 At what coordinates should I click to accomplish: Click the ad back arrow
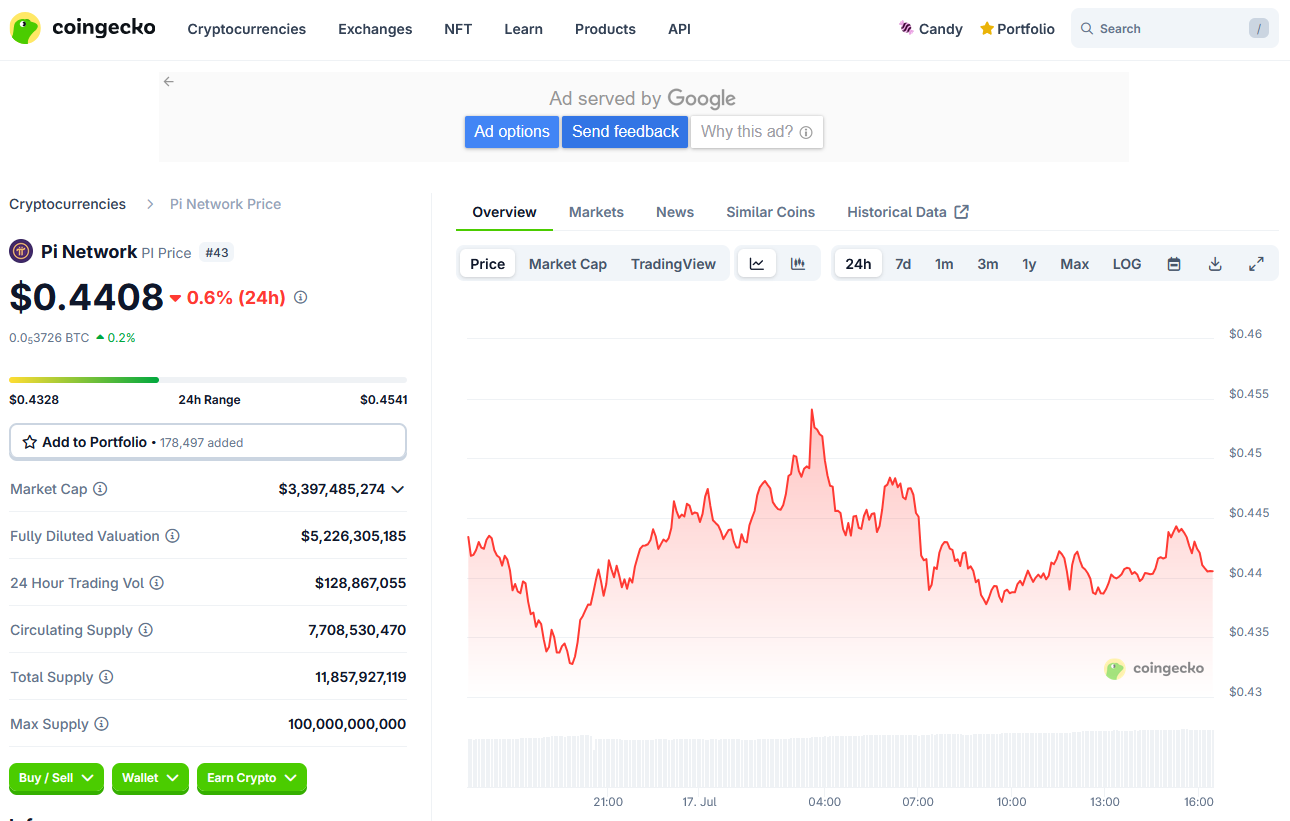coord(169,82)
